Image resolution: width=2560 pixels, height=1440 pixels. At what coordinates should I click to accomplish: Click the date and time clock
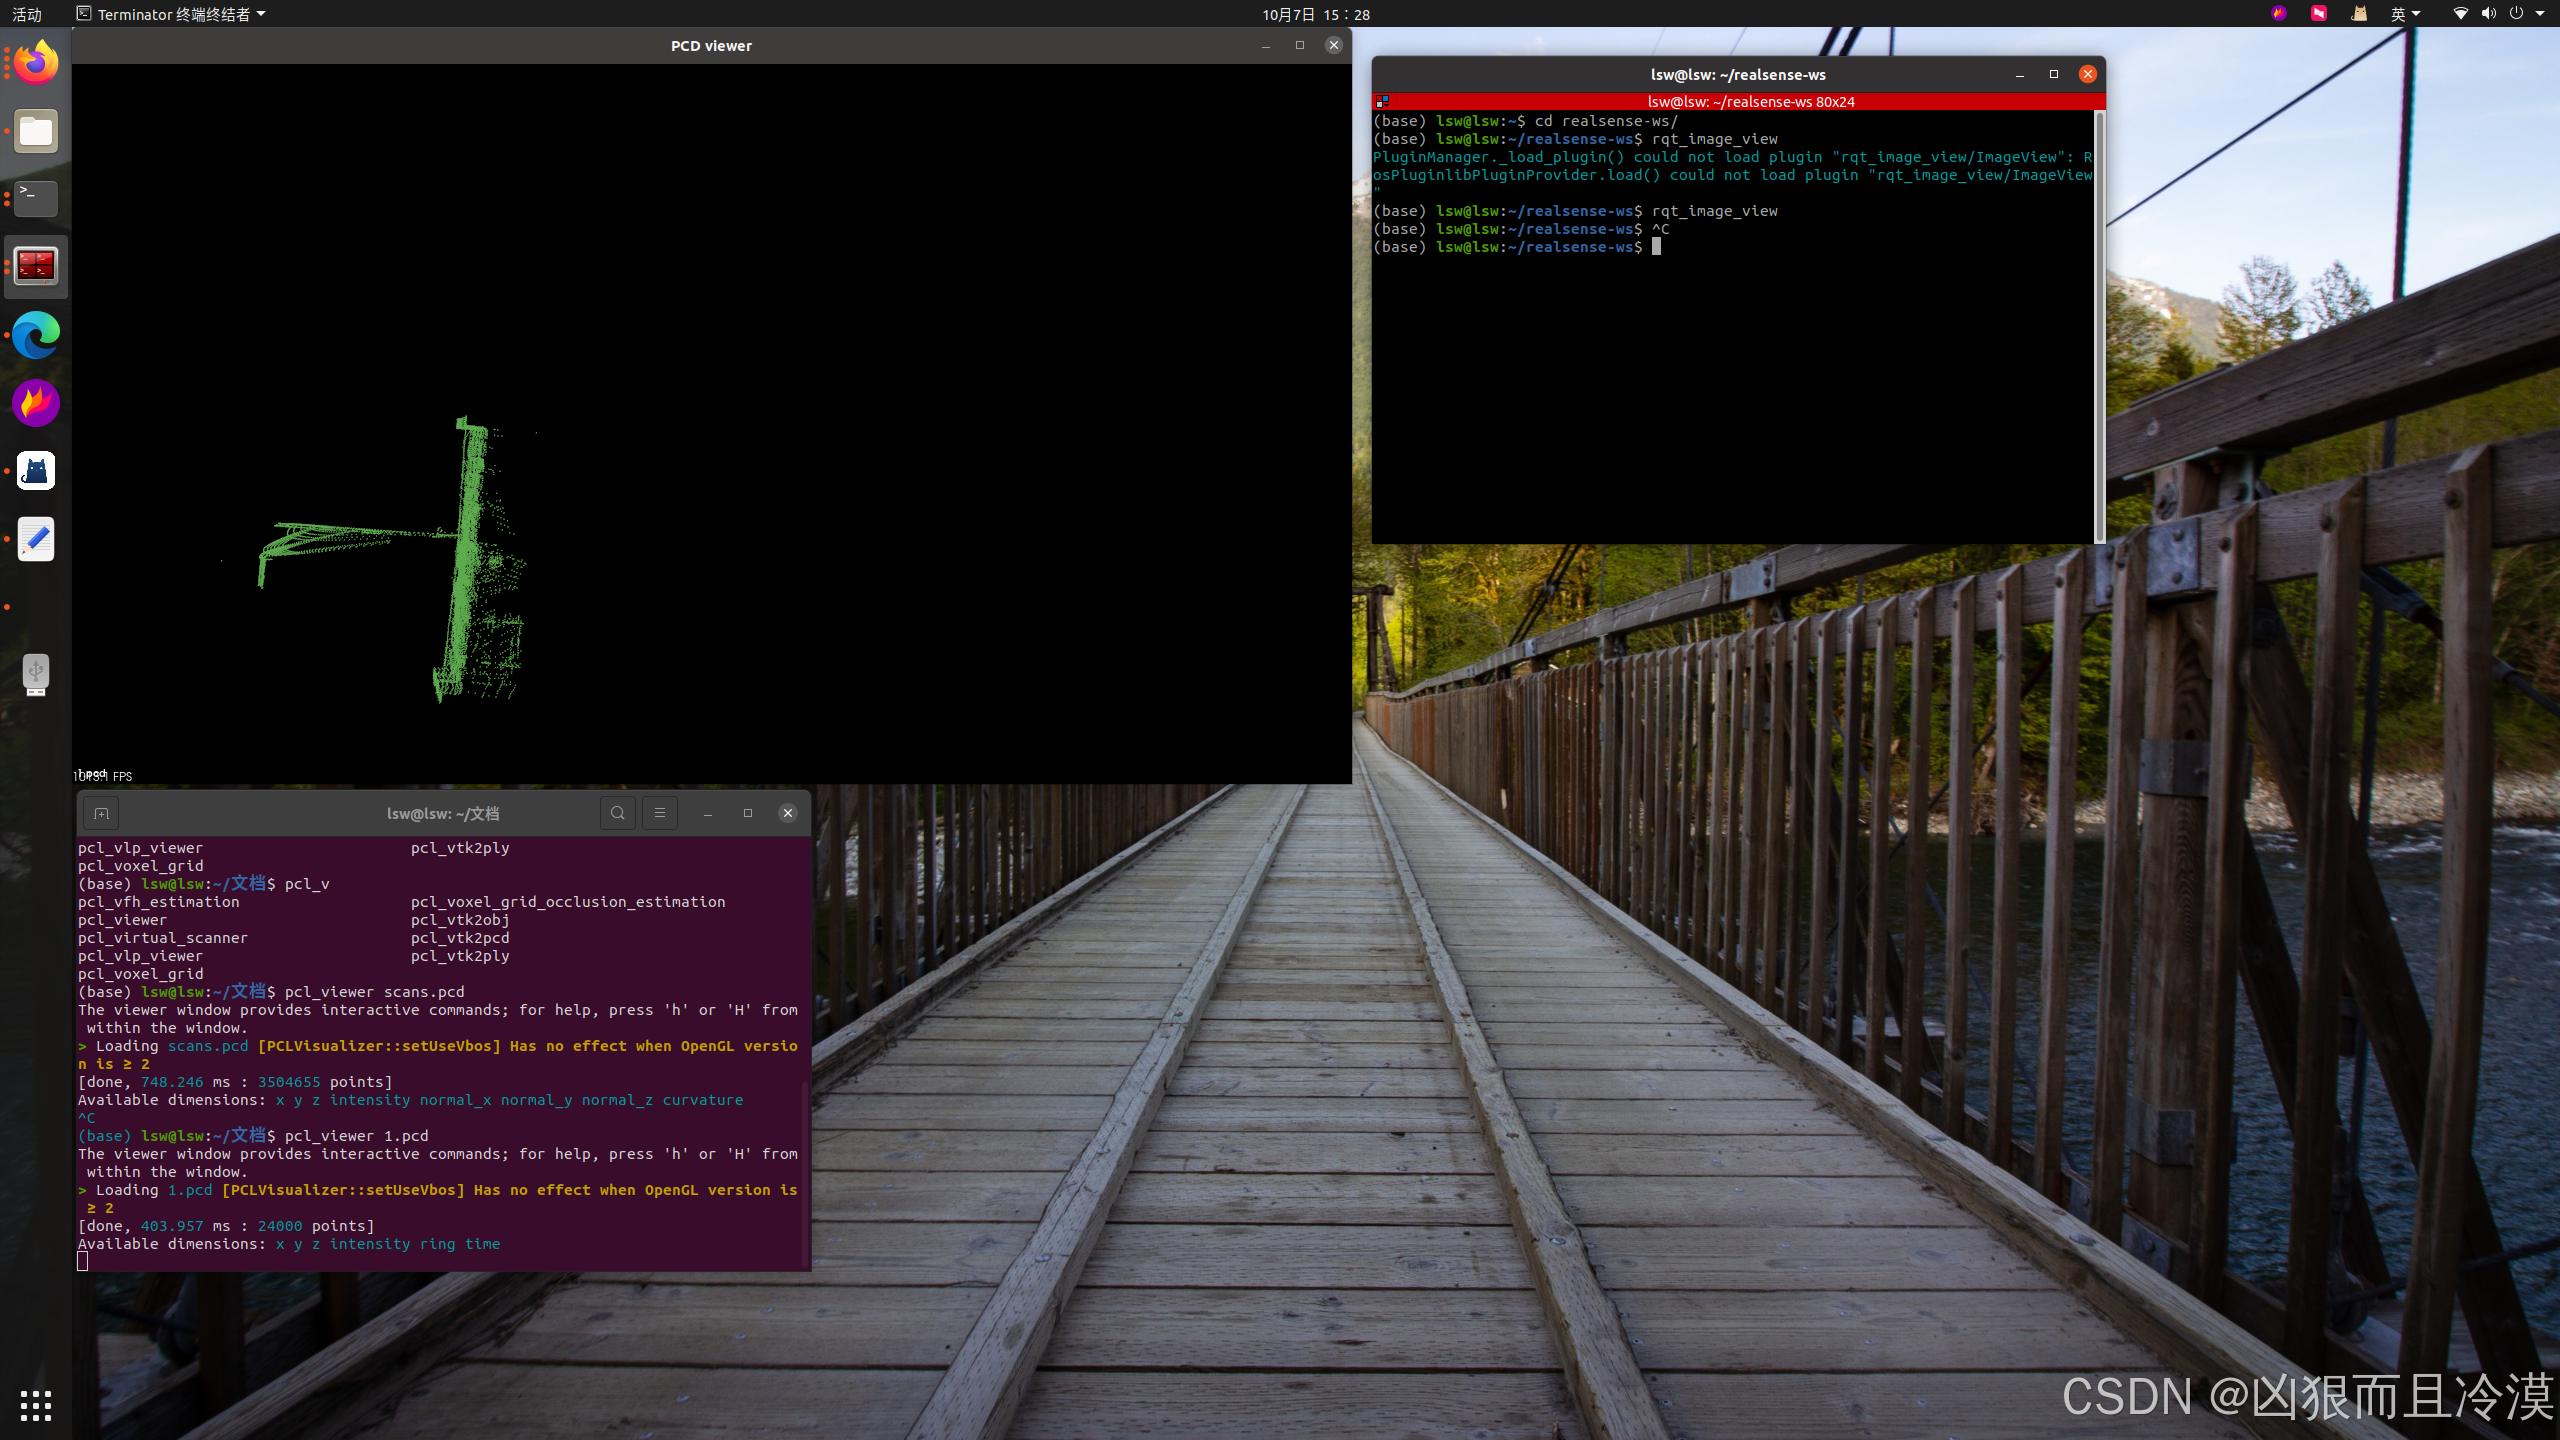point(1315,14)
